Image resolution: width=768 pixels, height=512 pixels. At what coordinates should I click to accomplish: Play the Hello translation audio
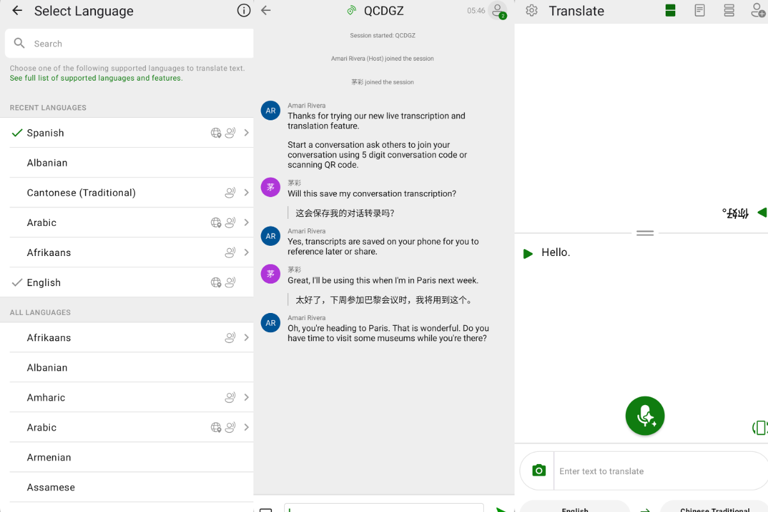pyautogui.click(x=528, y=254)
